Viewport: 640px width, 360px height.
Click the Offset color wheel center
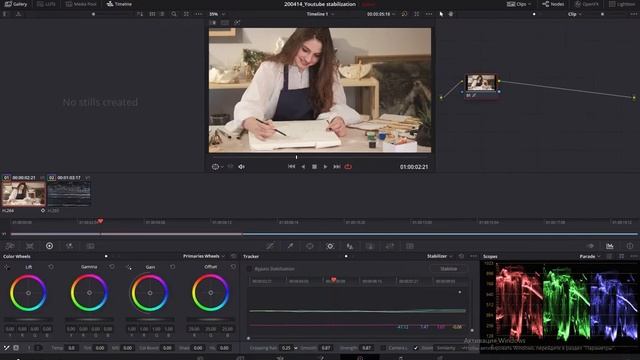[211, 293]
